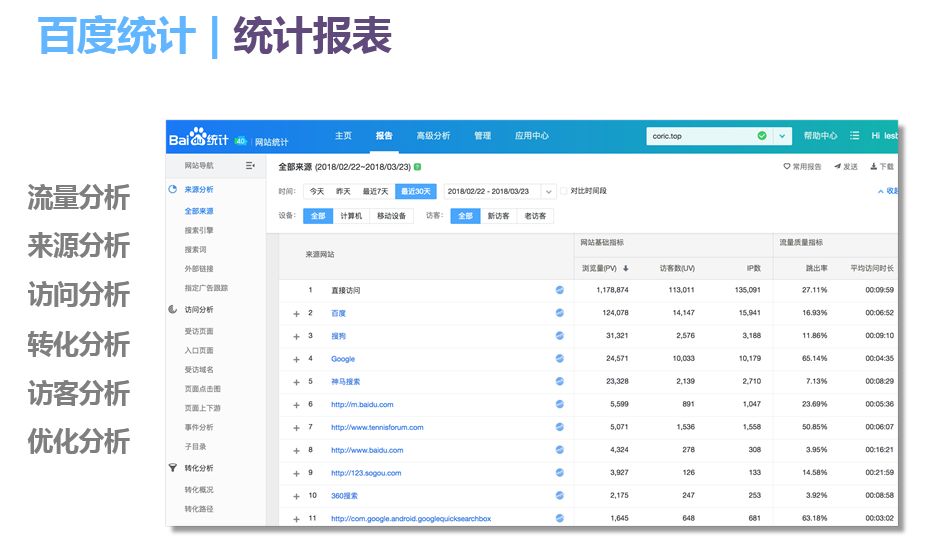This screenshot has height=550, width=932.
Task: Open the 主页 nav tab
Action: [x=343, y=136]
